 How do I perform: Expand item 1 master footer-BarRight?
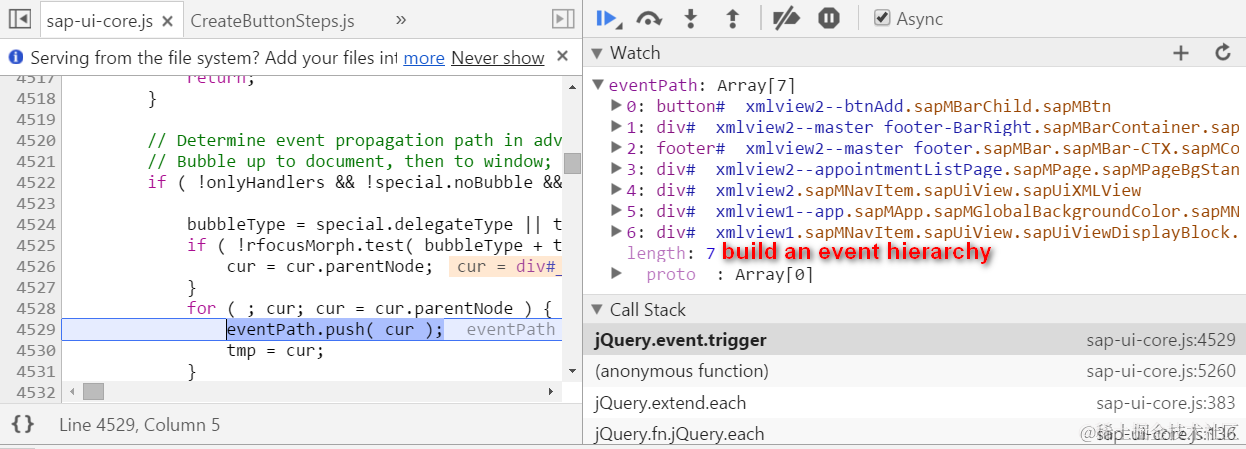pos(617,127)
